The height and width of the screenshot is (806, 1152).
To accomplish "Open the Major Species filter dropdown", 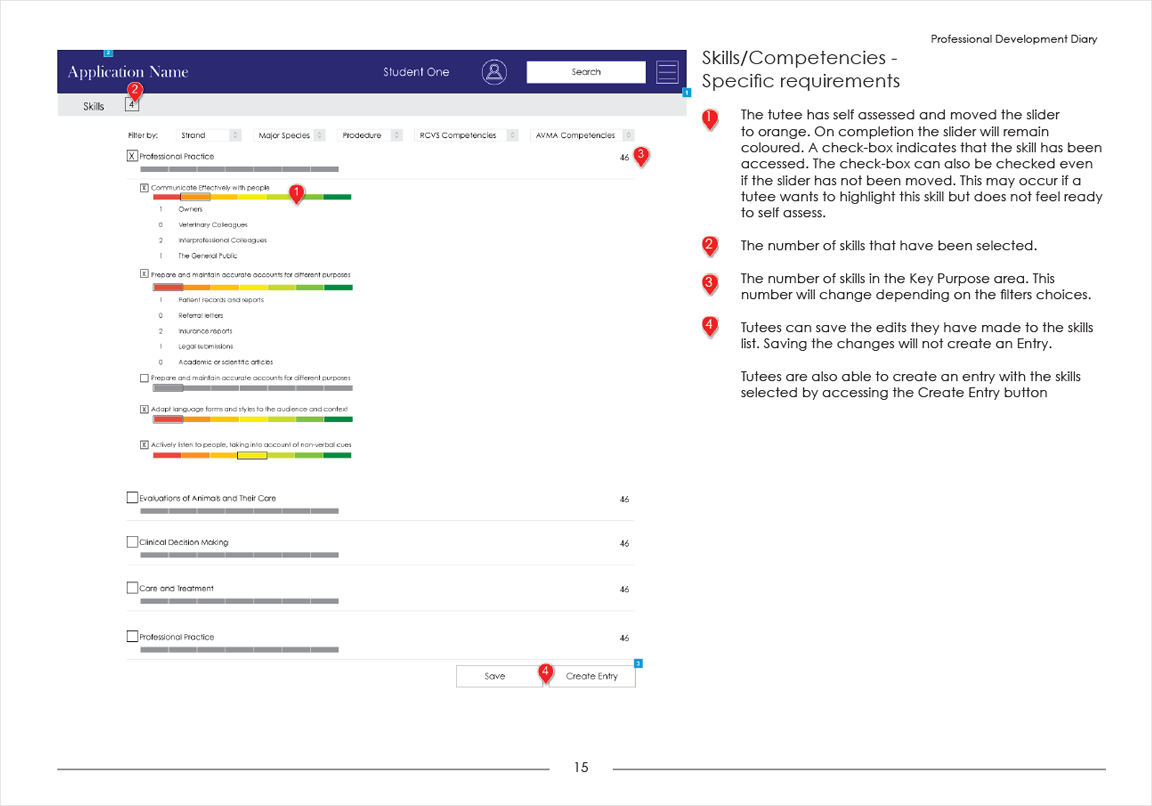I will tap(289, 135).
